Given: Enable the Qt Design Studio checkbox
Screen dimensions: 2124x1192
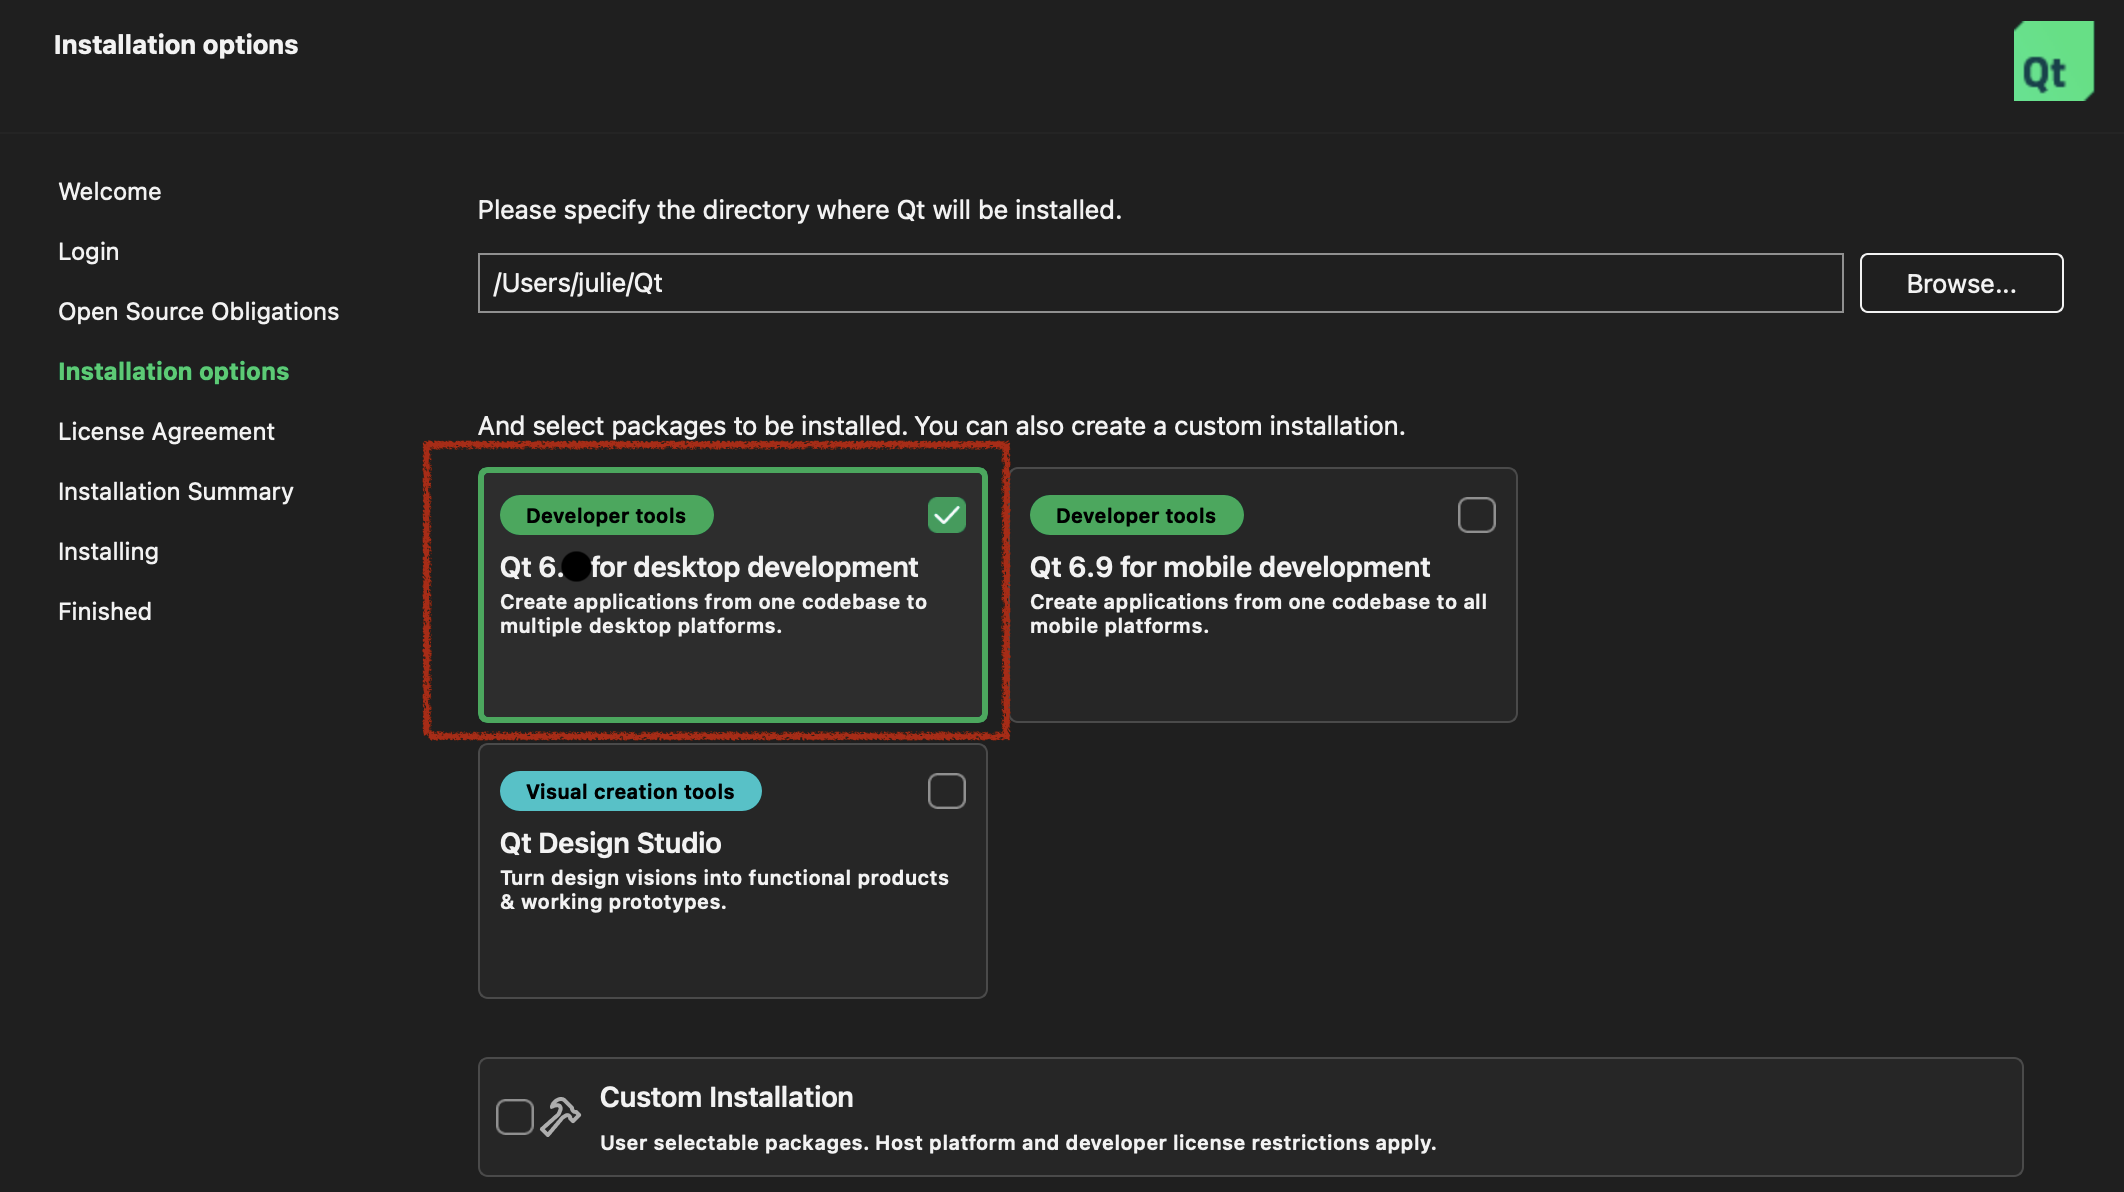Looking at the screenshot, I should pos(946,790).
